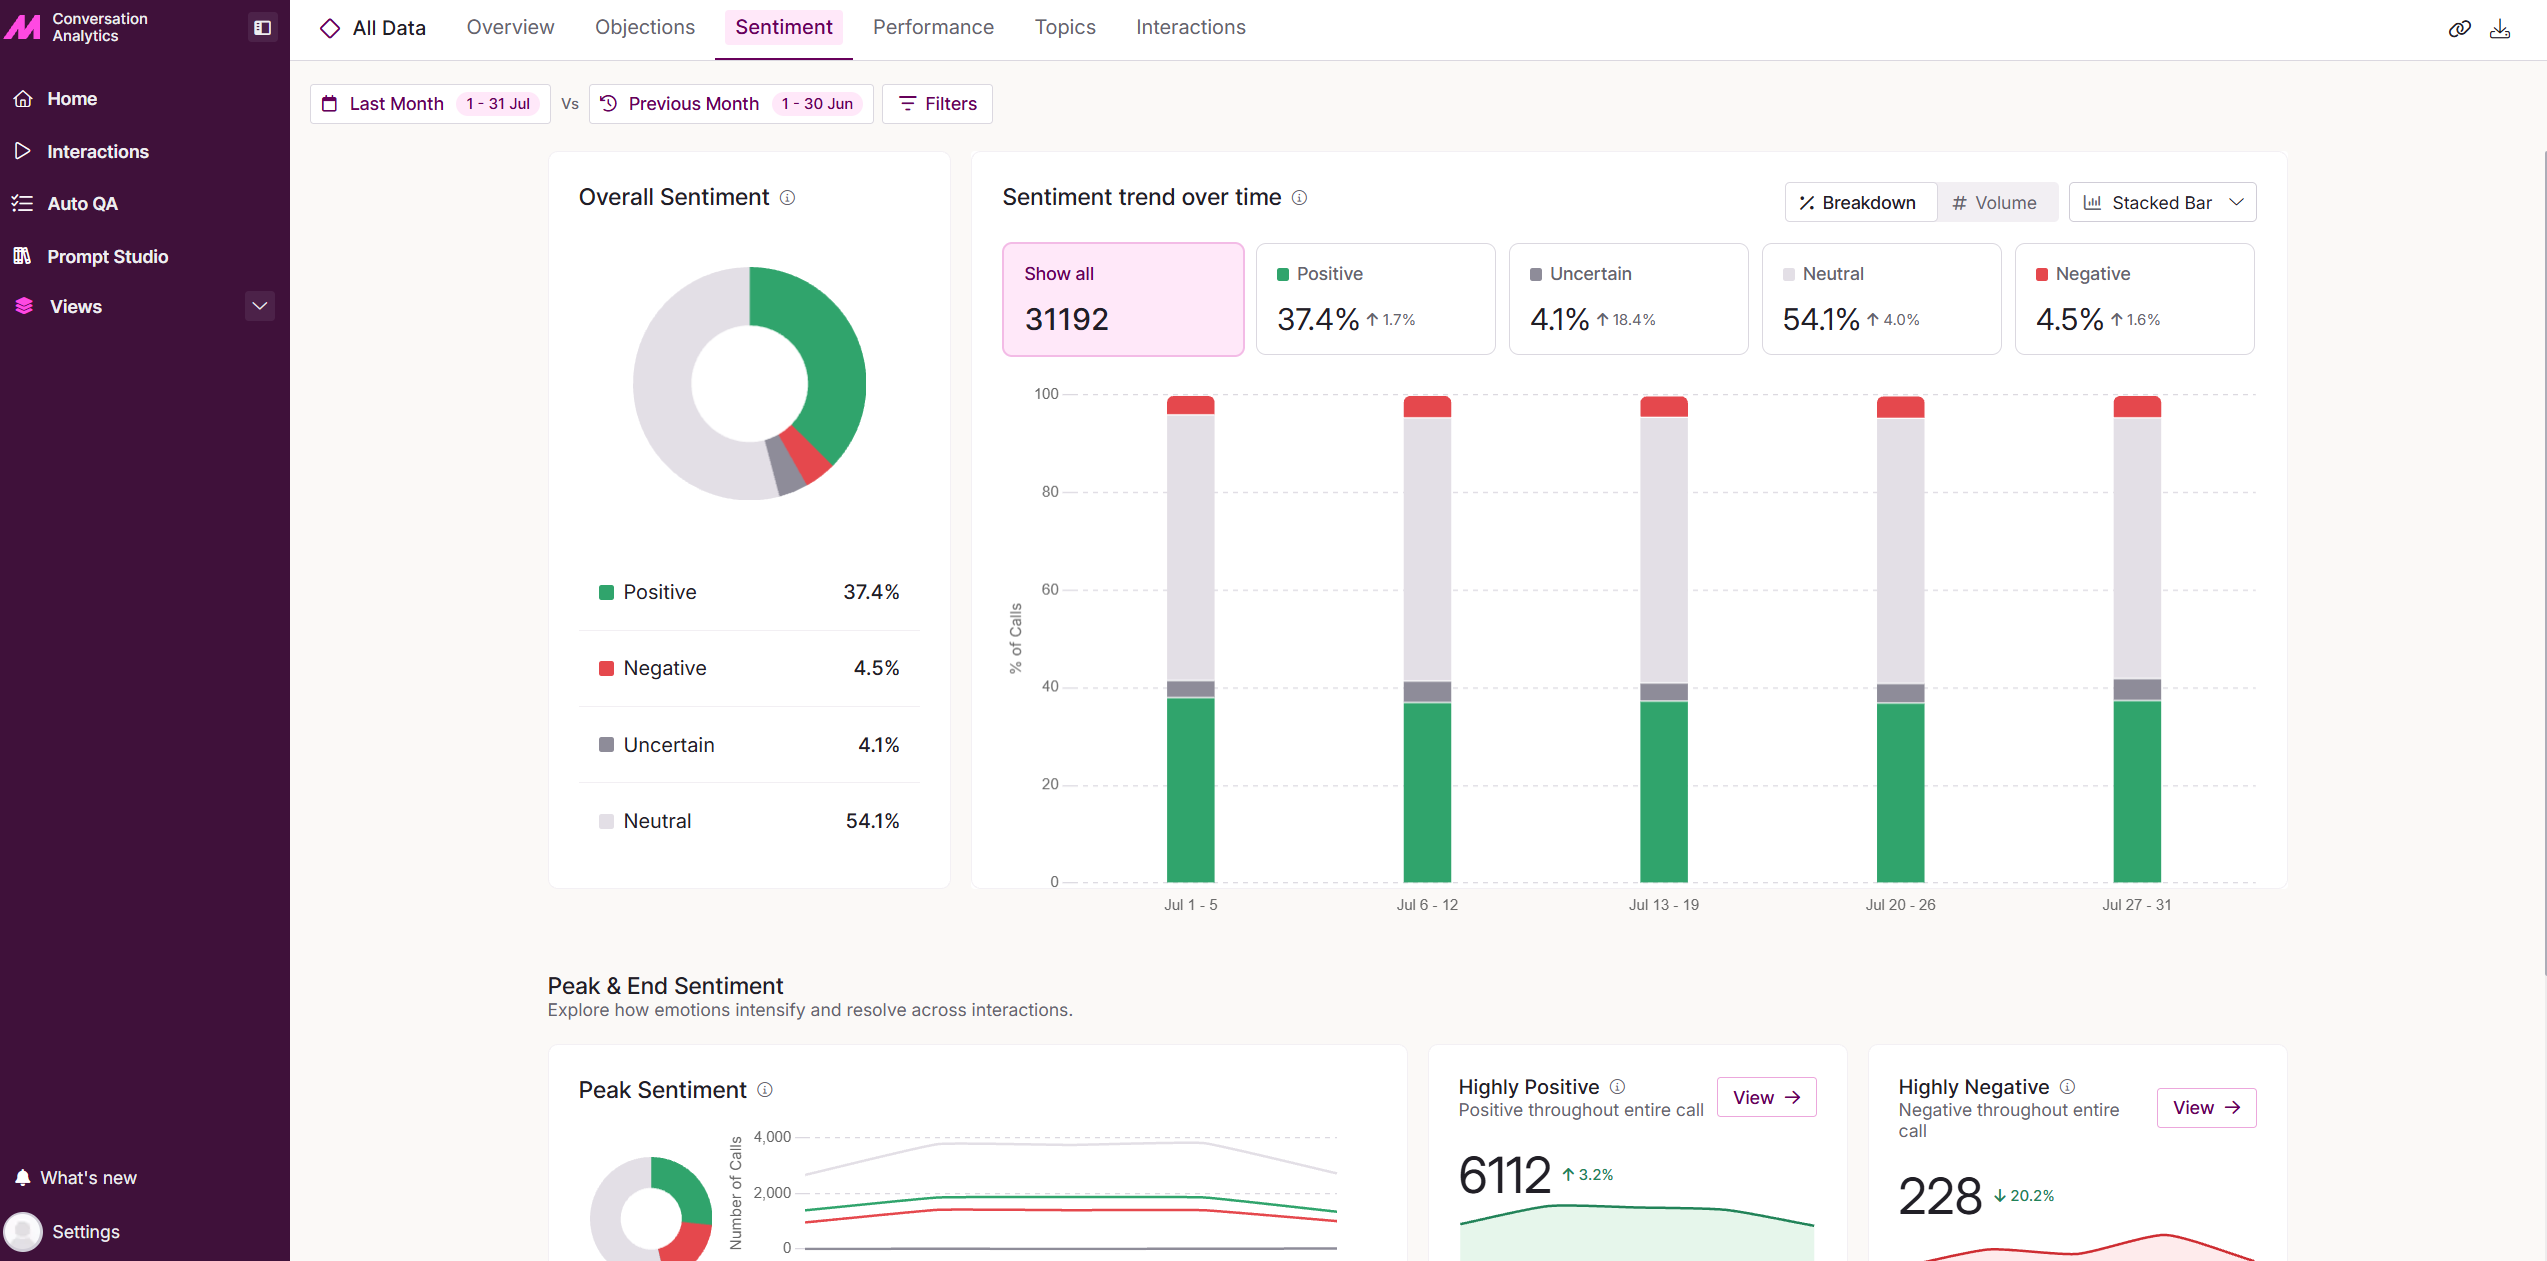Select the Positive sentiment filter card
The height and width of the screenshot is (1261, 2547).
click(1375, 298)
